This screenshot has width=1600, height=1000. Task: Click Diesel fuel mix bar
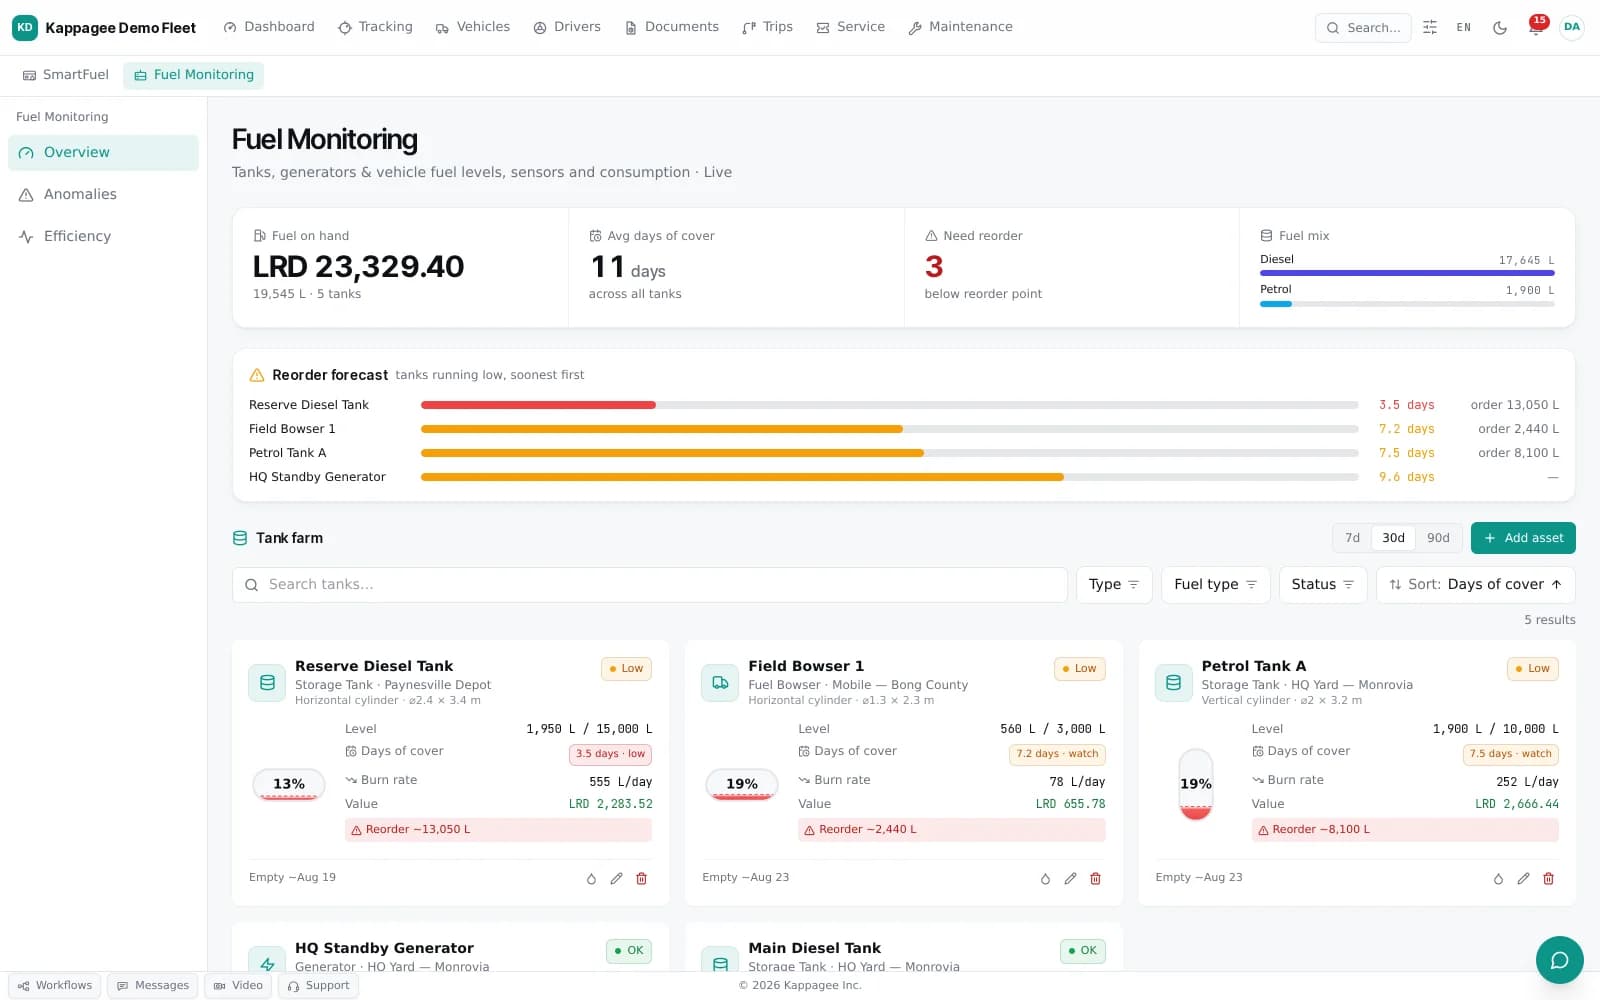coord(1407,272)
